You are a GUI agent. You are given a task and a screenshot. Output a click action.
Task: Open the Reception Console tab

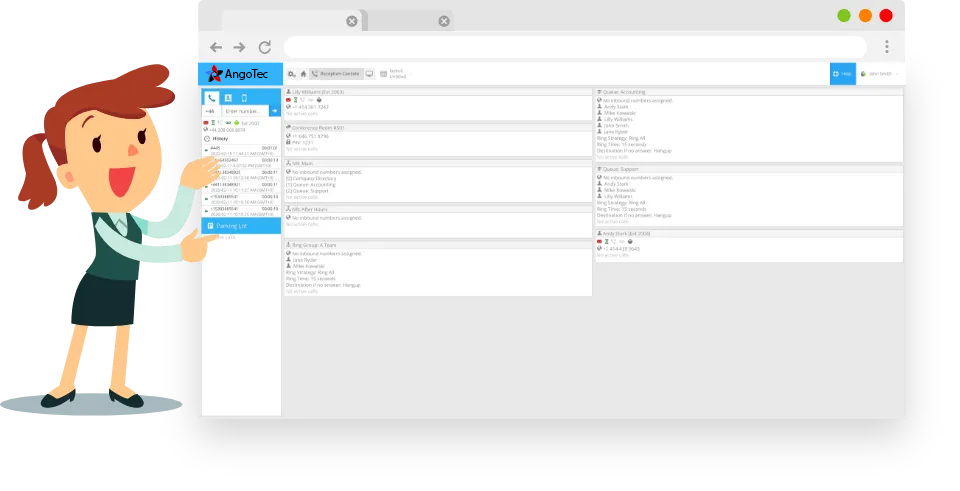tap(336, 74)
